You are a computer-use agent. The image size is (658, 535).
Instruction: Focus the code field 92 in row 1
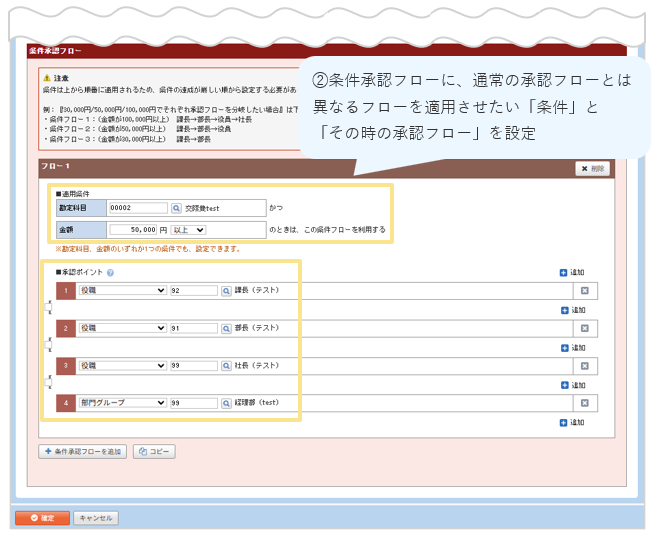[x=194, y=290]
